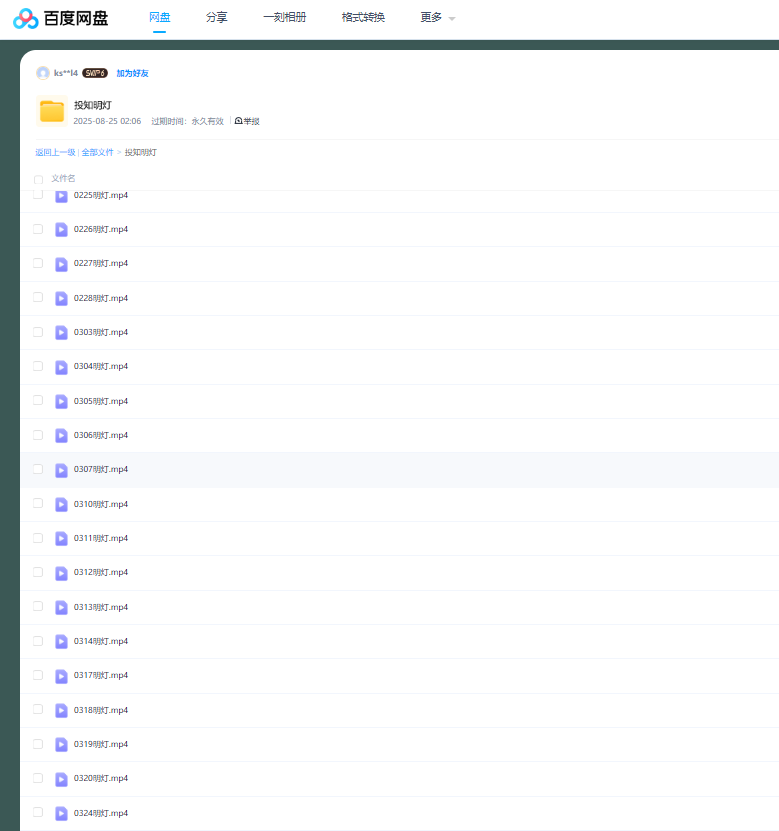Open the file named 0312明灯.mp4

pyautogui.click(x=101, y=572)
